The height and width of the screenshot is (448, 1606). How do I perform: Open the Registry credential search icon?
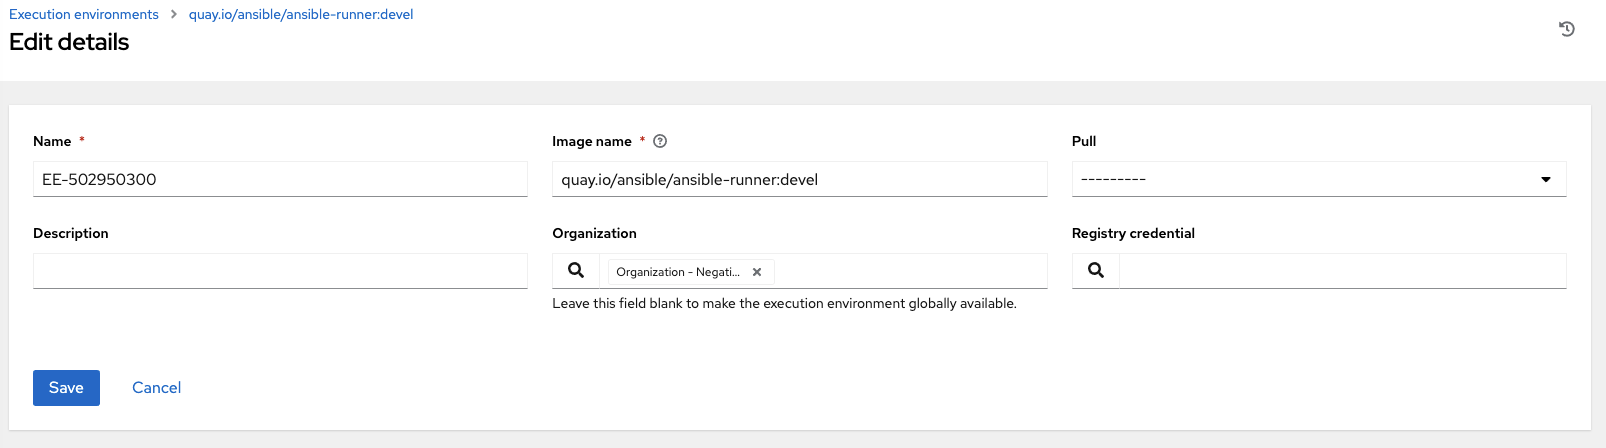coord(1096,271)
